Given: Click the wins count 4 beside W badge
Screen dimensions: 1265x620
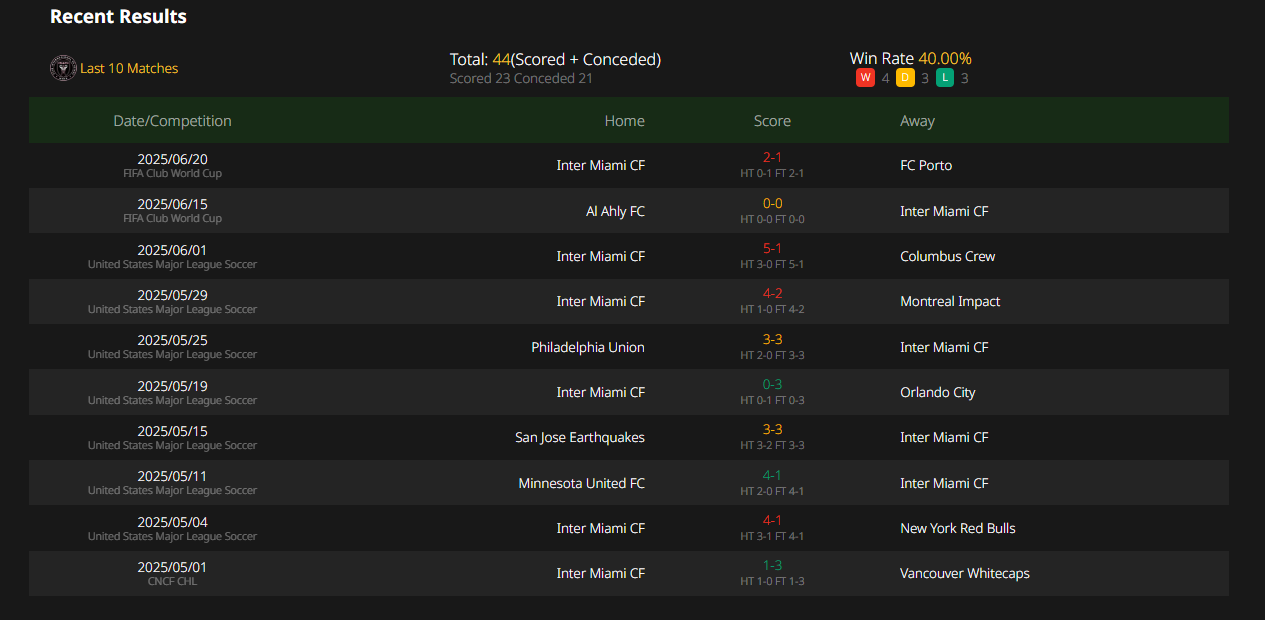Looking at the screenshot, I should [885, 78].
